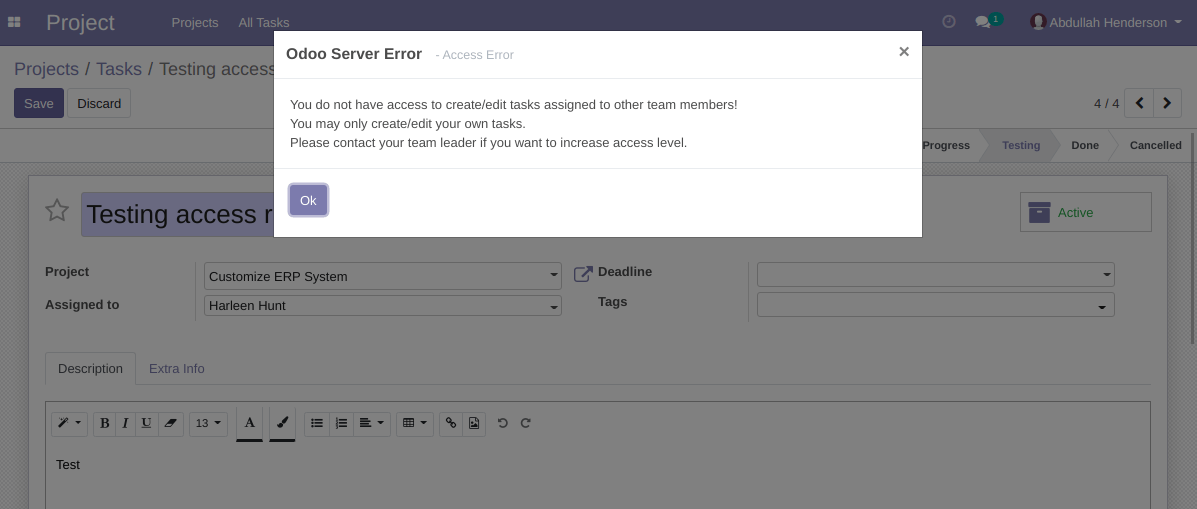Open the font size 13 dropdown
This screenshot has height=509, width=1197.
[209, 423]
